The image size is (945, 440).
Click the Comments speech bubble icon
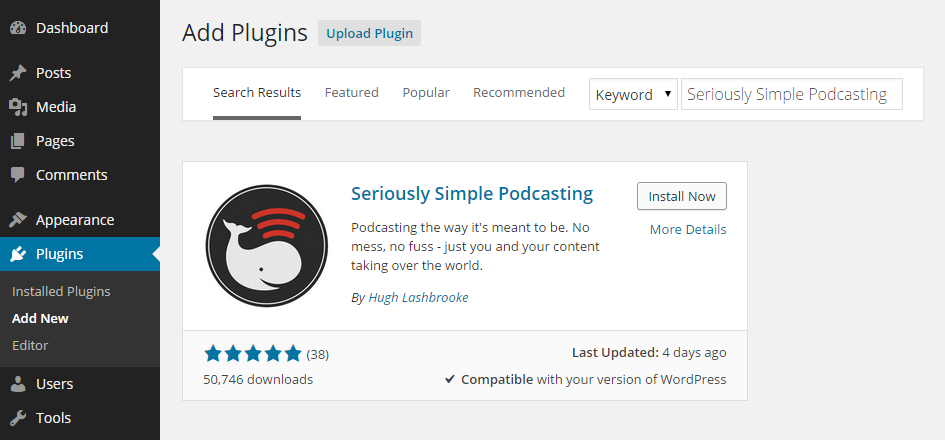[18, 175]
